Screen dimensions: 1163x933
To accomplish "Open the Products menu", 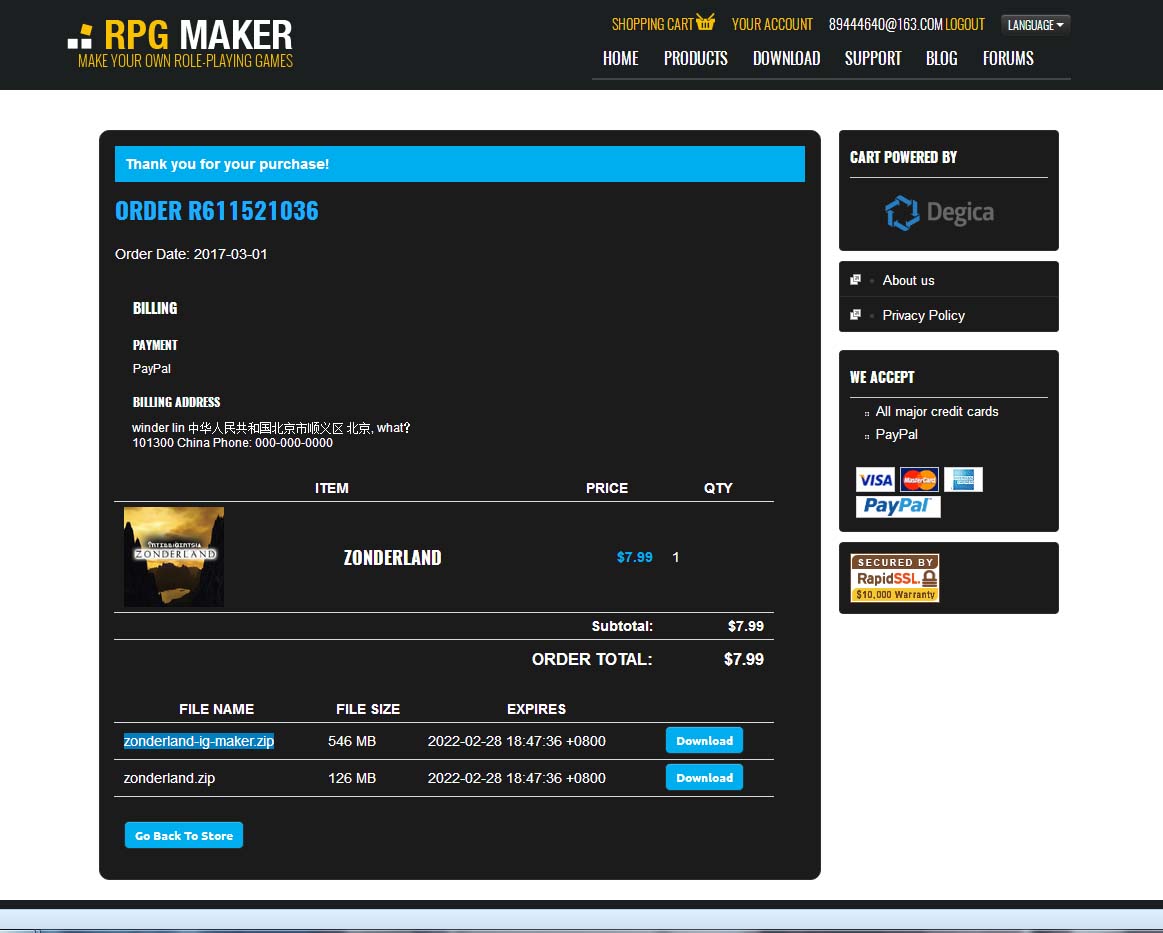I will click(696, 58).
